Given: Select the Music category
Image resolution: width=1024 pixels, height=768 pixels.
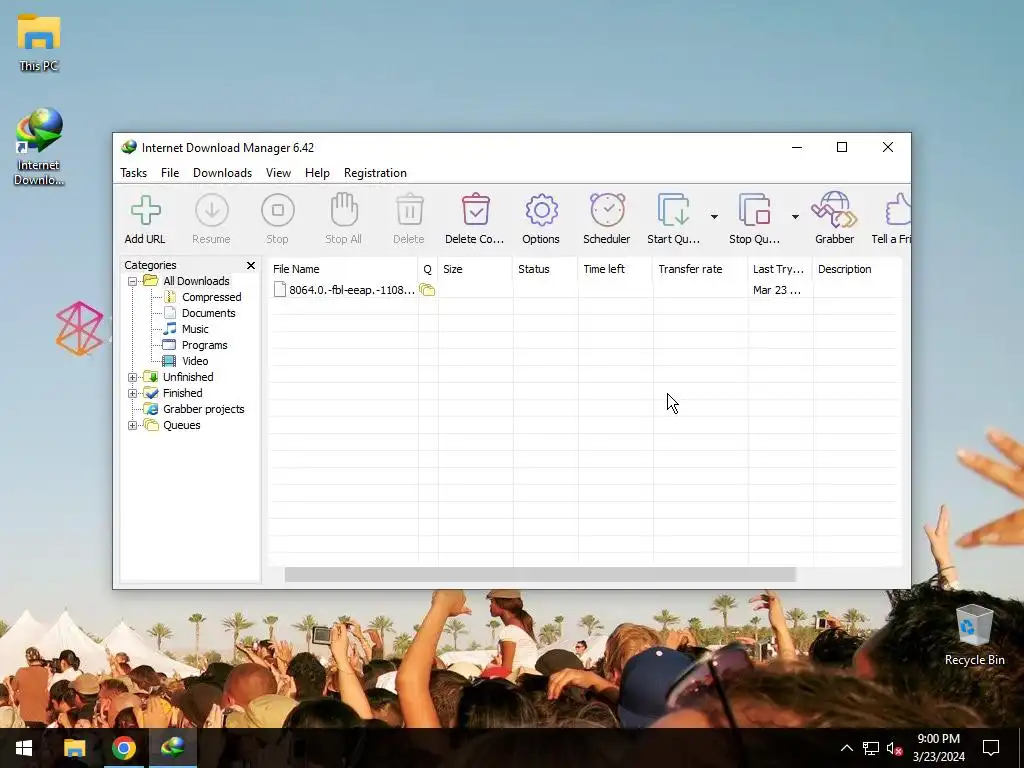Looking at the screenshot, I should [195, 329].
